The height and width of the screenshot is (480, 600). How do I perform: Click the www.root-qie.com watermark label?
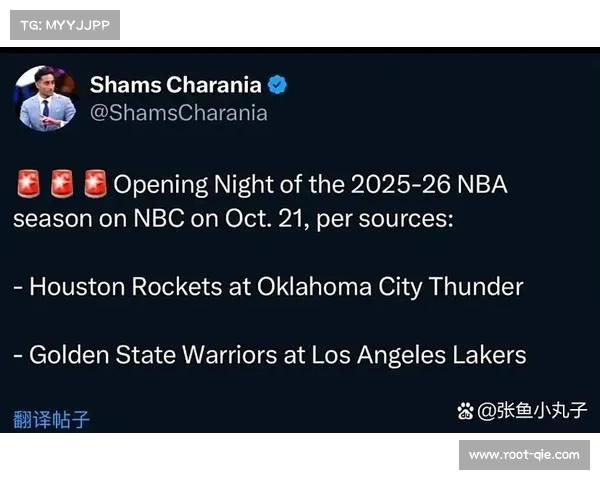523,455
